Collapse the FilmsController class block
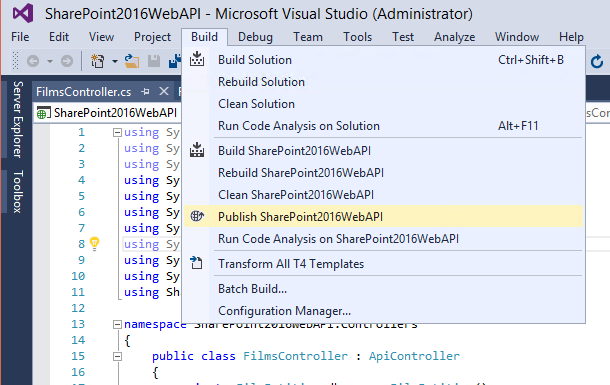Image resolution: width=610 pixels, height=385 pixels. pyautogui.click(x=117, y=356)
